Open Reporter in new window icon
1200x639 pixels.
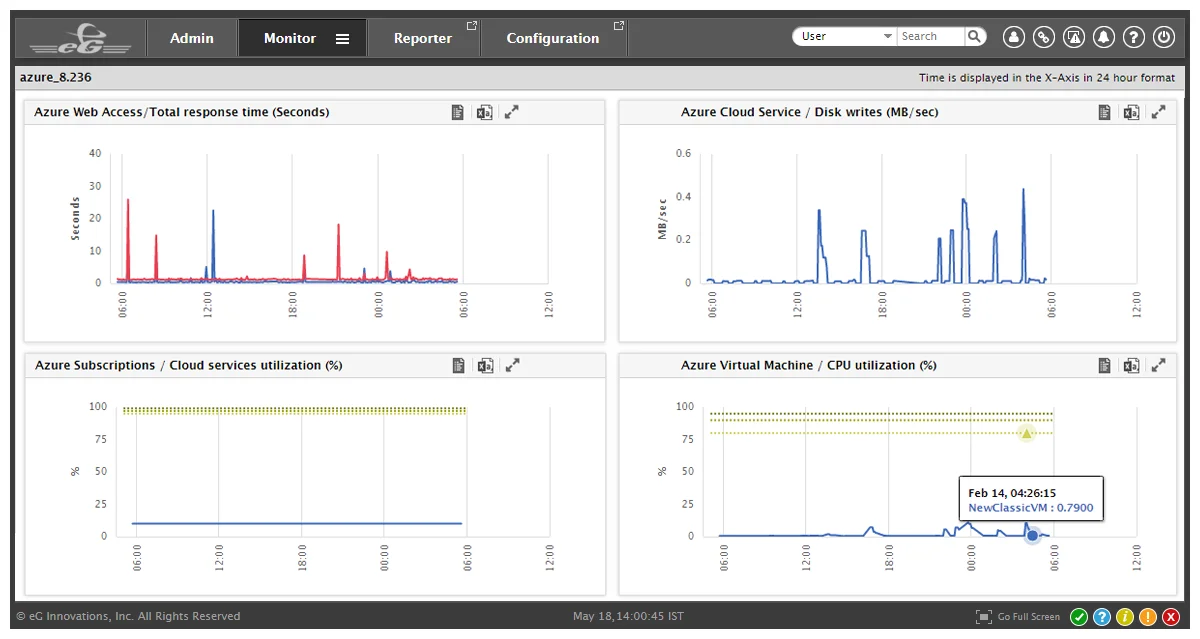click(x=471, y=25)
